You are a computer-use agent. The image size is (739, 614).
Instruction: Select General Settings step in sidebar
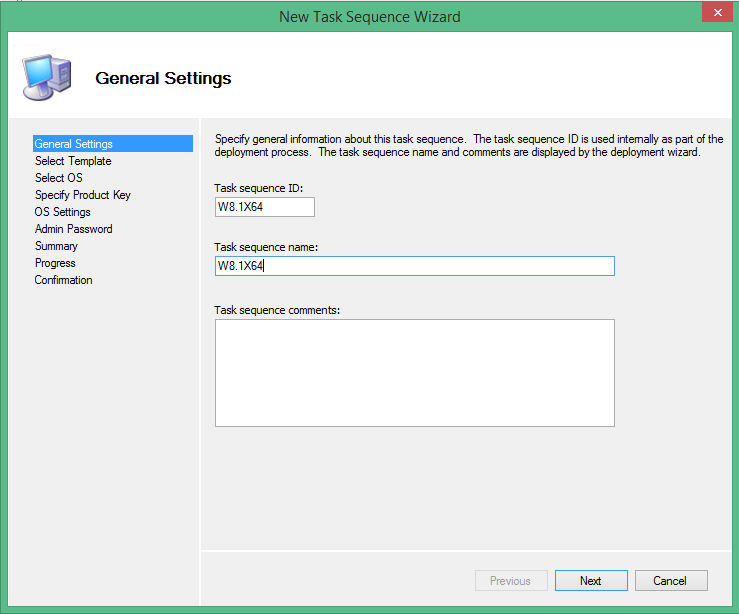(x=74, y=144)
